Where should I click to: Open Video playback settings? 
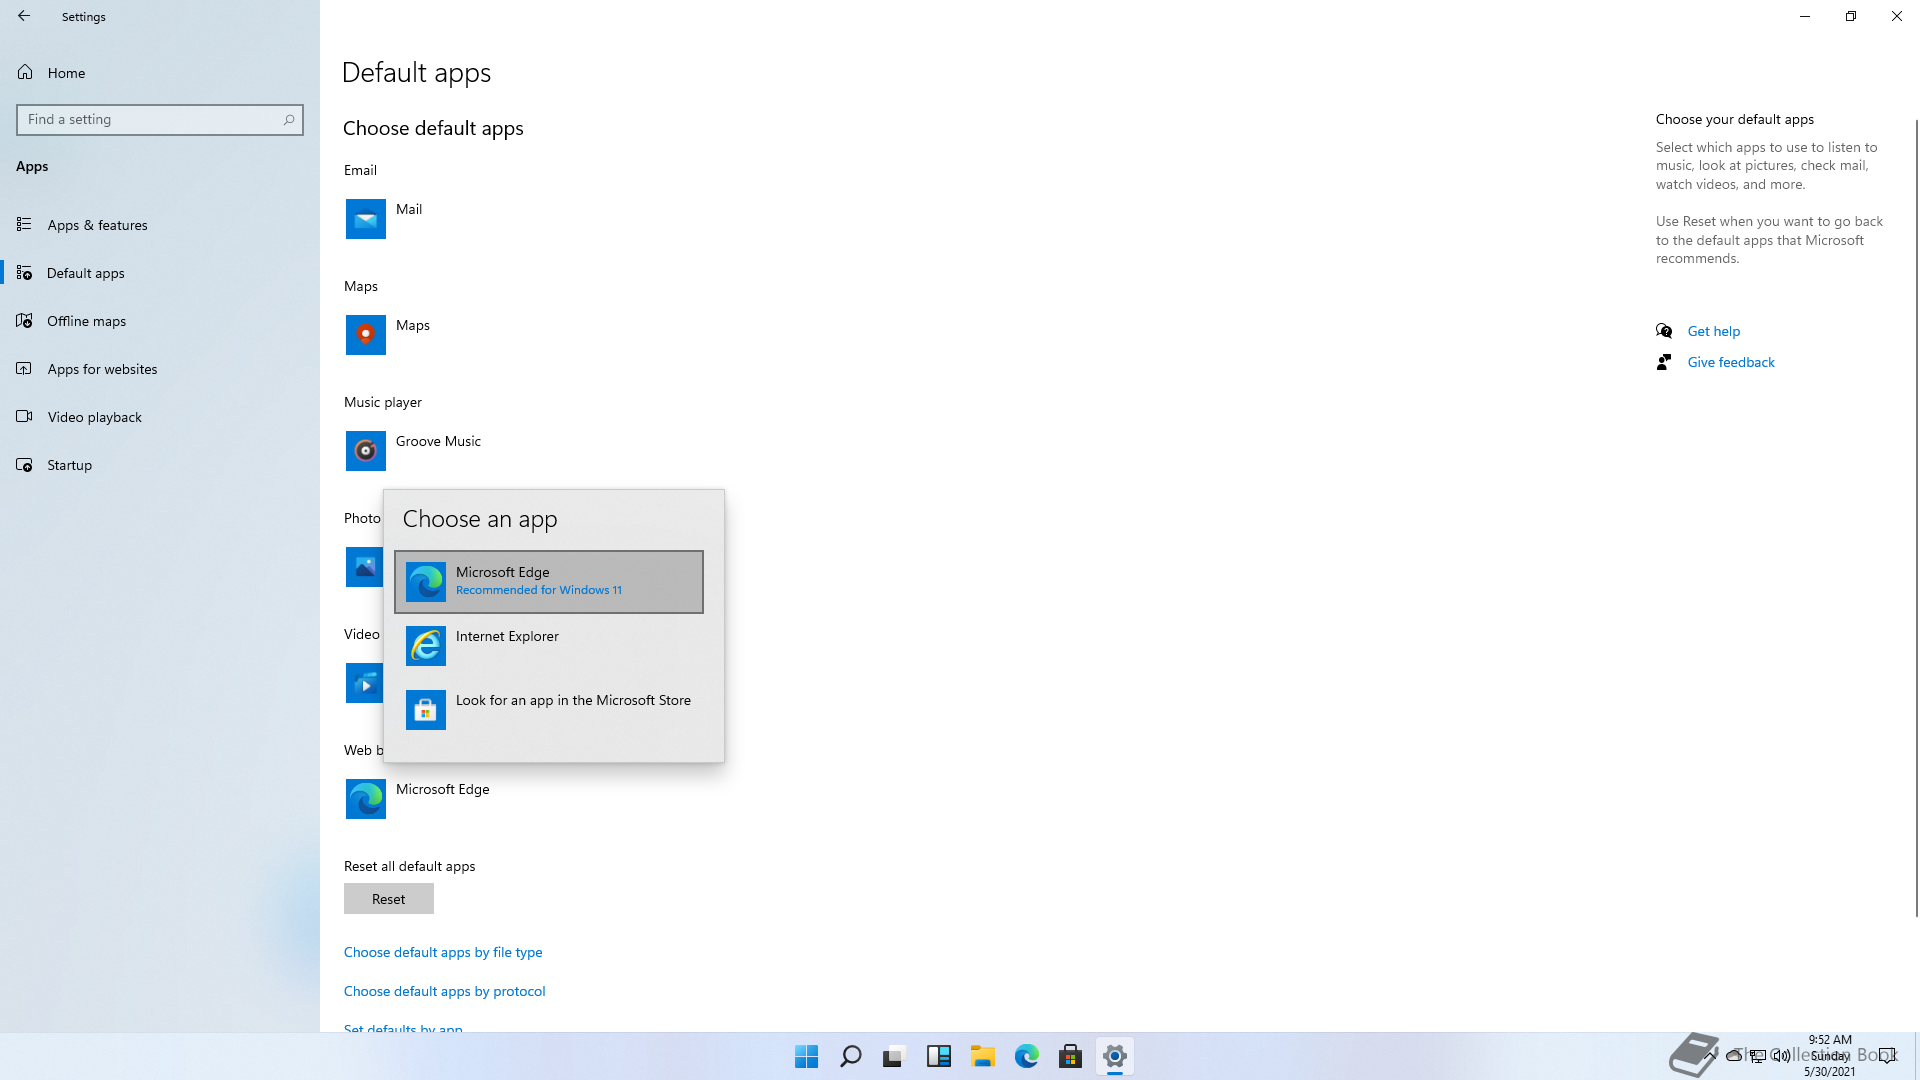[x=160, y=417]
